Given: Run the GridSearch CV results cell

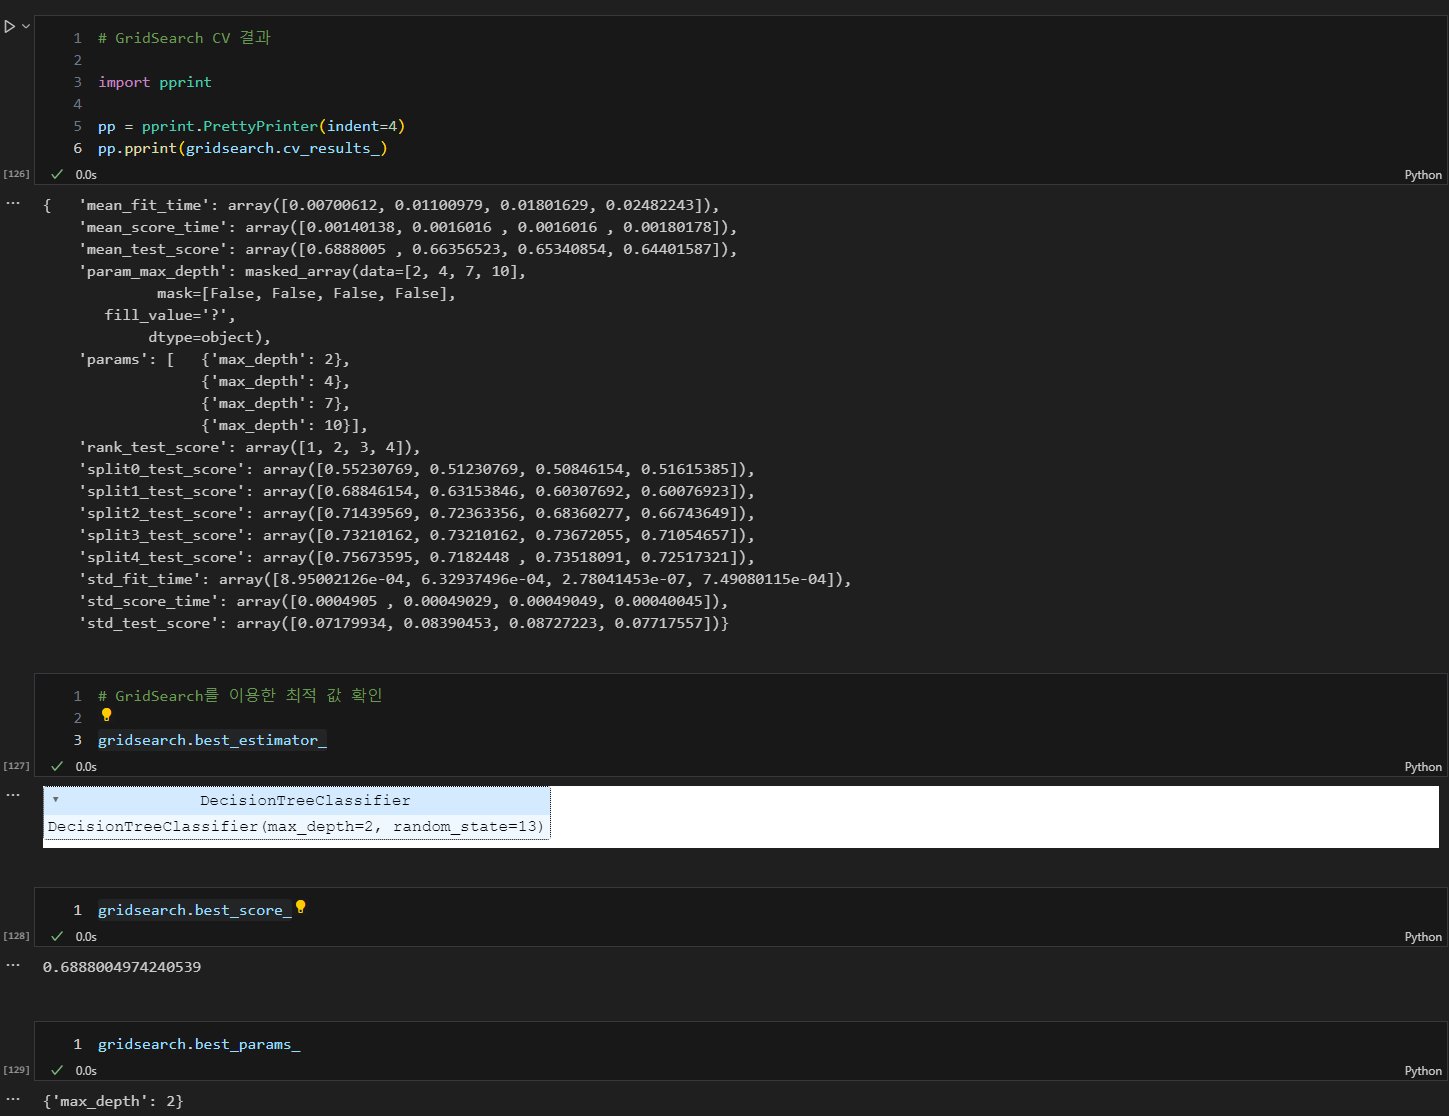Looking at the screenshot, I should coord(10,27).
